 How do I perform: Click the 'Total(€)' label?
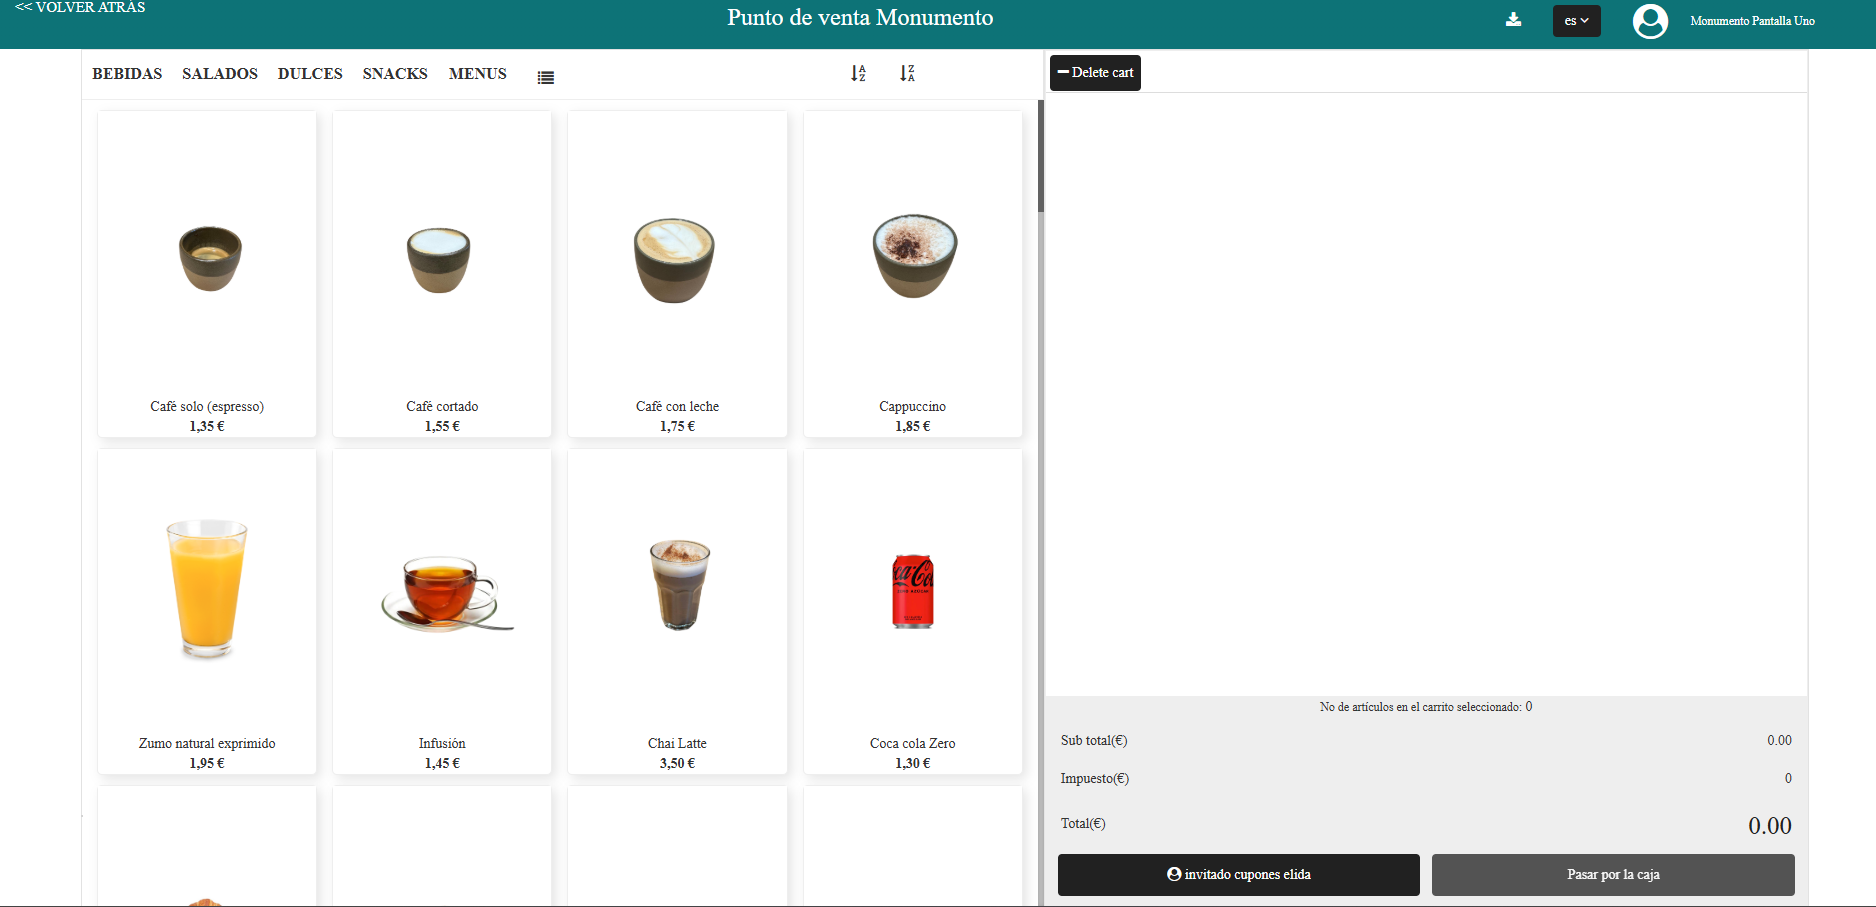pyautogui.click(x=1083, y=824)
